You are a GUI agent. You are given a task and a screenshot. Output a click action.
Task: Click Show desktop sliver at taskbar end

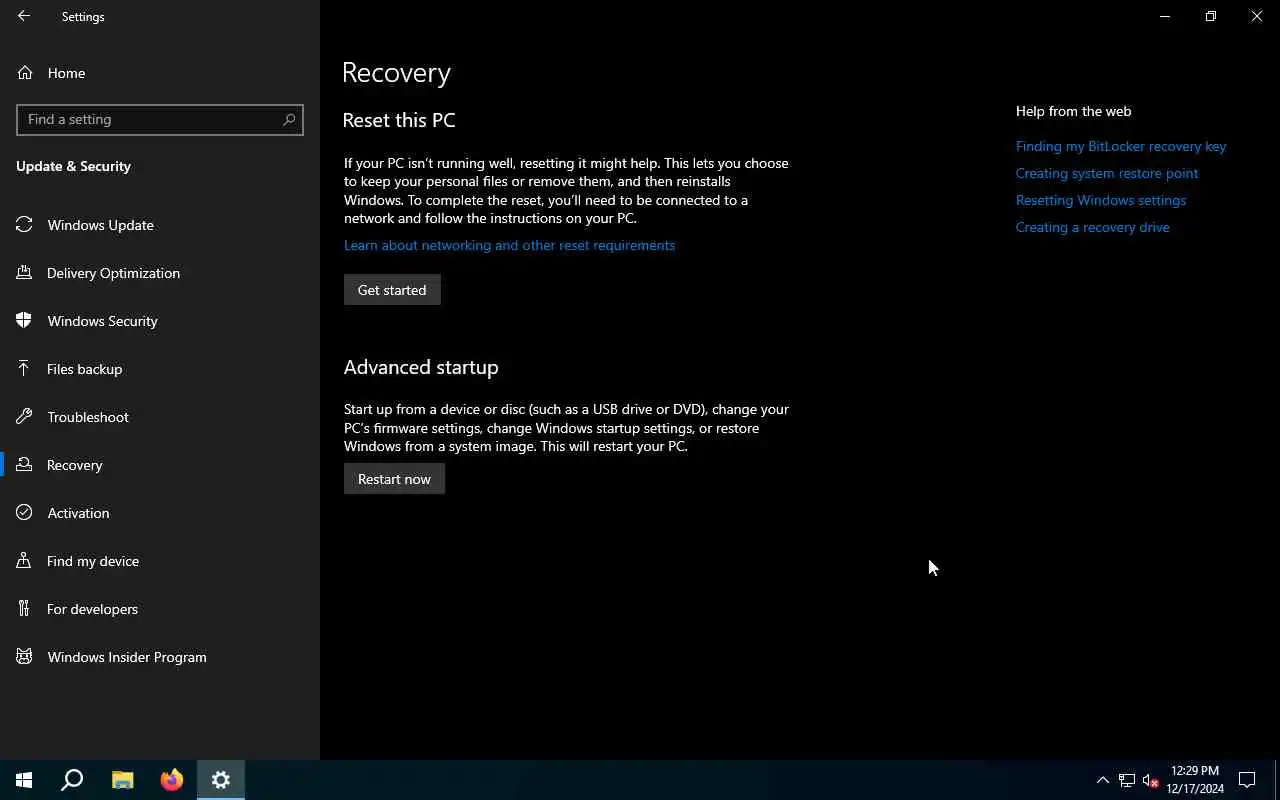(x=1277, y=780)
